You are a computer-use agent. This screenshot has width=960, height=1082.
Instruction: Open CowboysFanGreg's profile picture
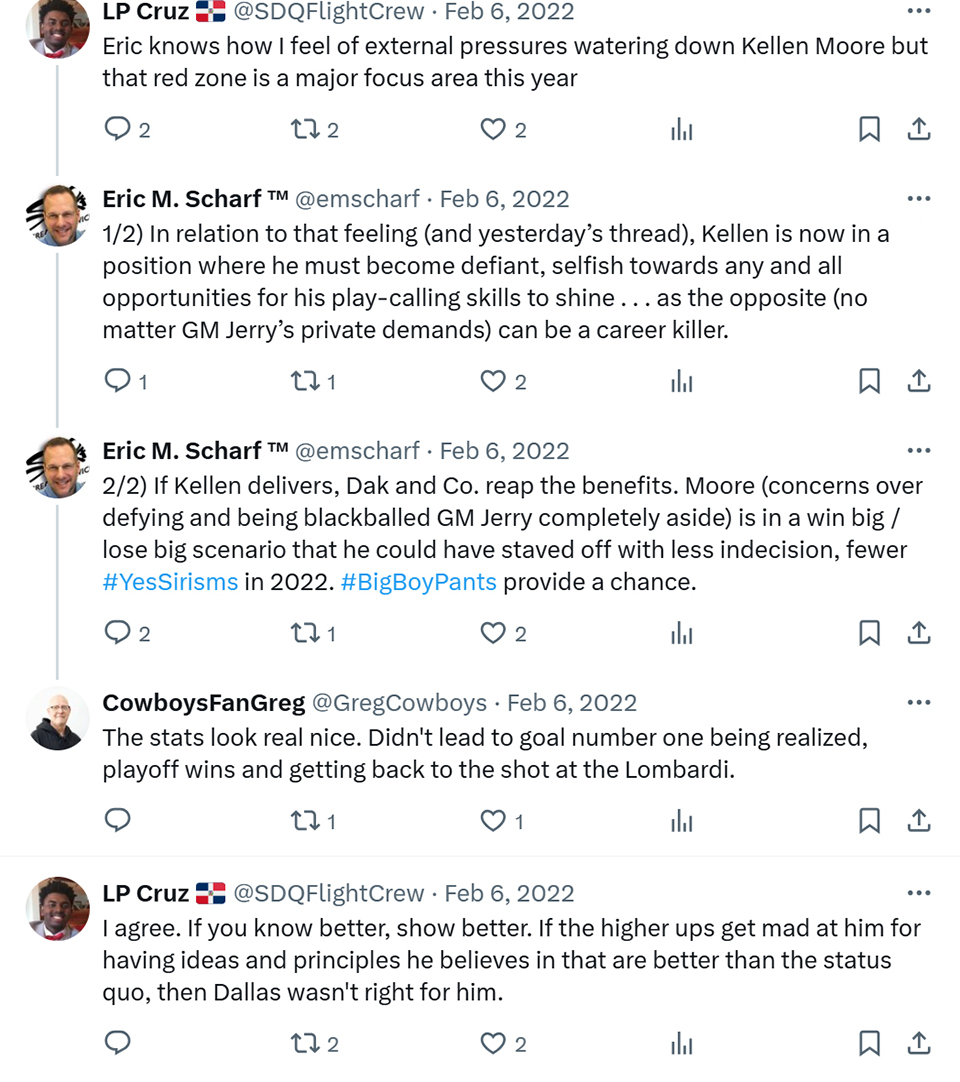[x=57, y=718]
